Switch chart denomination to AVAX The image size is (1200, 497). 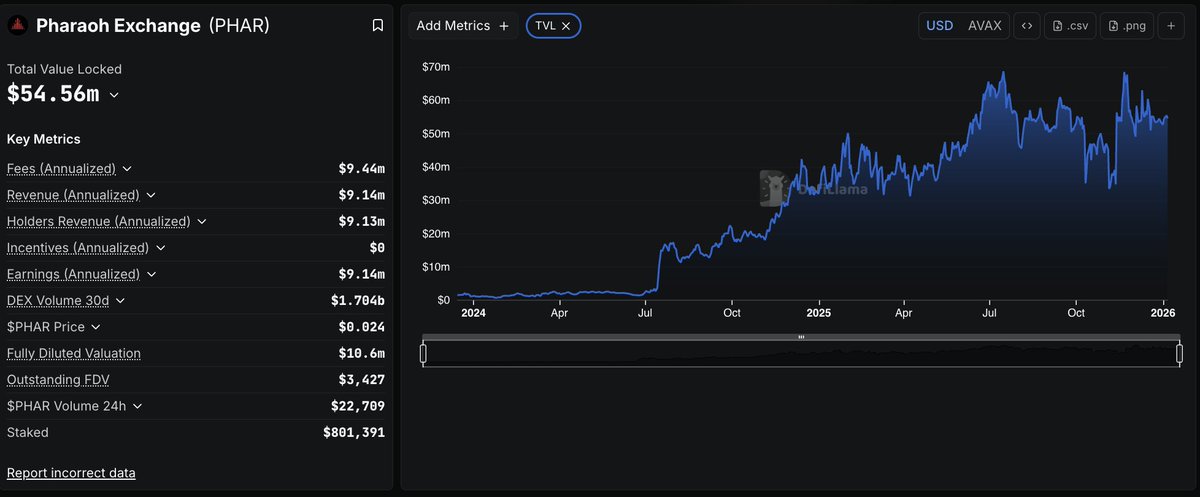[984, 26]
